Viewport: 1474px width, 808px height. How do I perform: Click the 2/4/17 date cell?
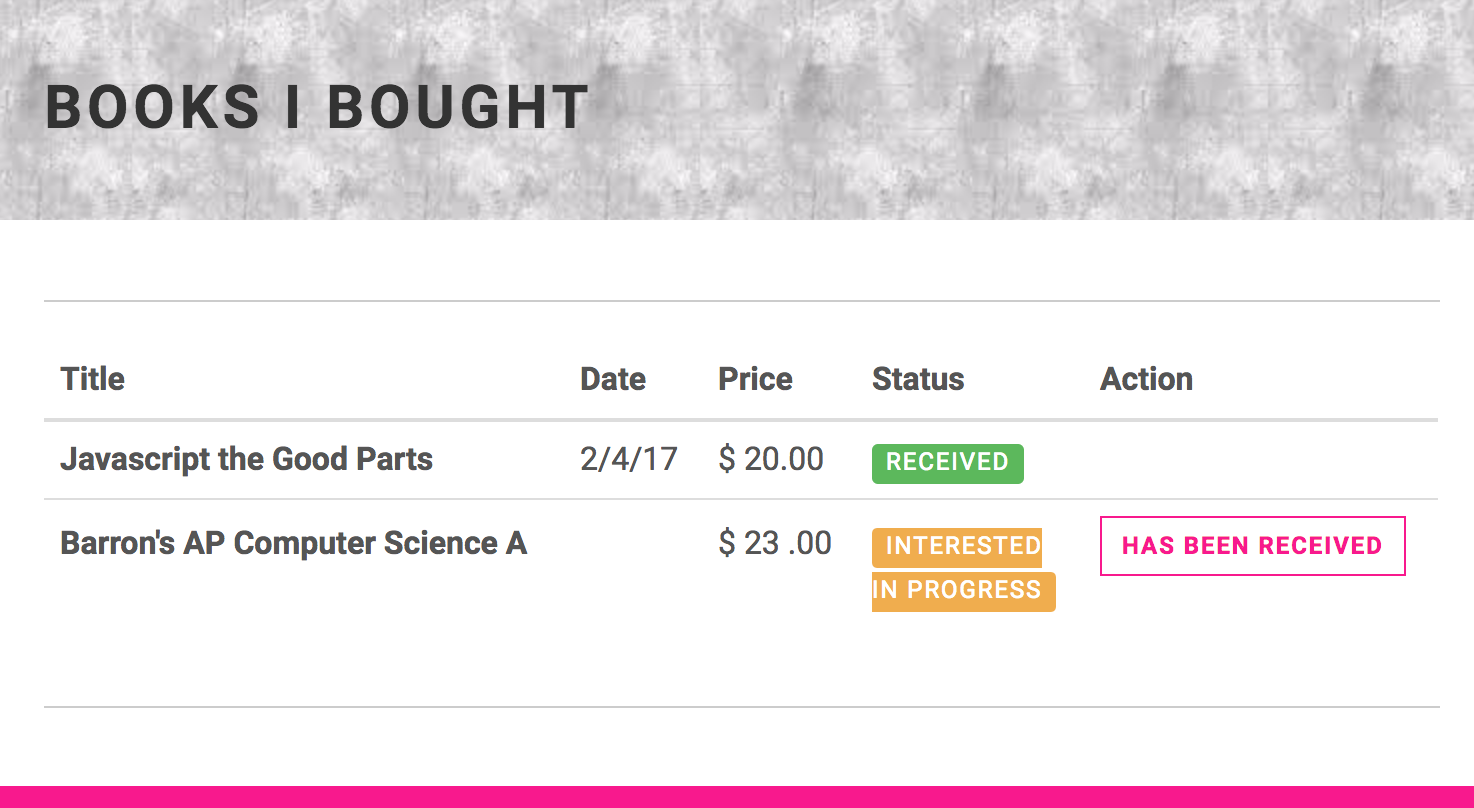628,459
